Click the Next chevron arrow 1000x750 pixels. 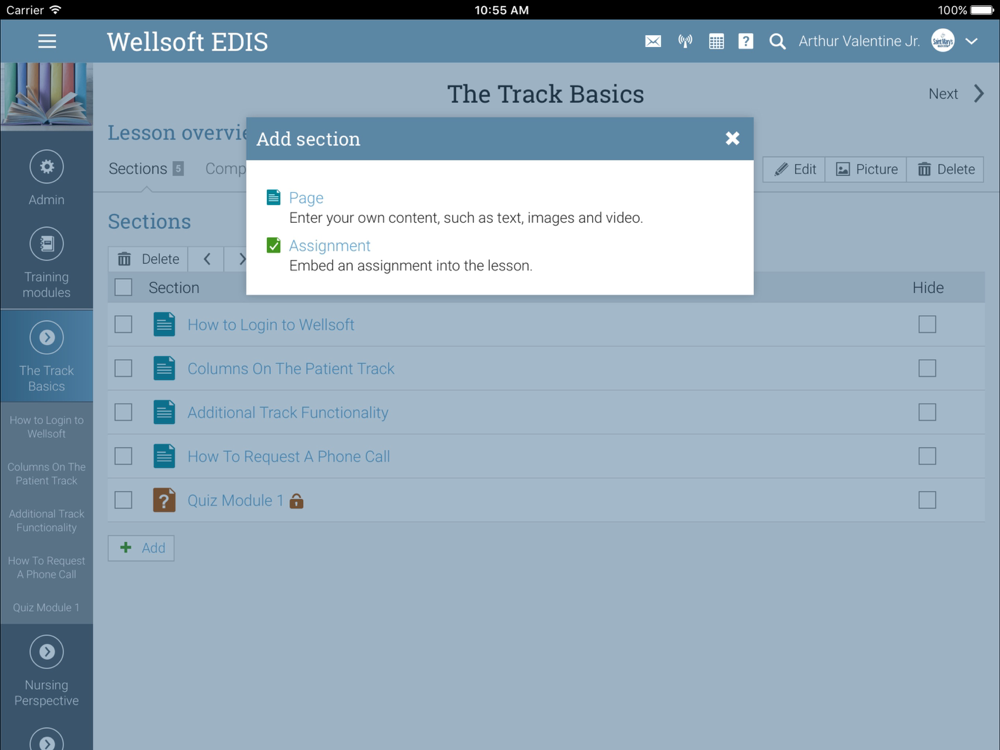pyautogui.click(x=979, y=94)
